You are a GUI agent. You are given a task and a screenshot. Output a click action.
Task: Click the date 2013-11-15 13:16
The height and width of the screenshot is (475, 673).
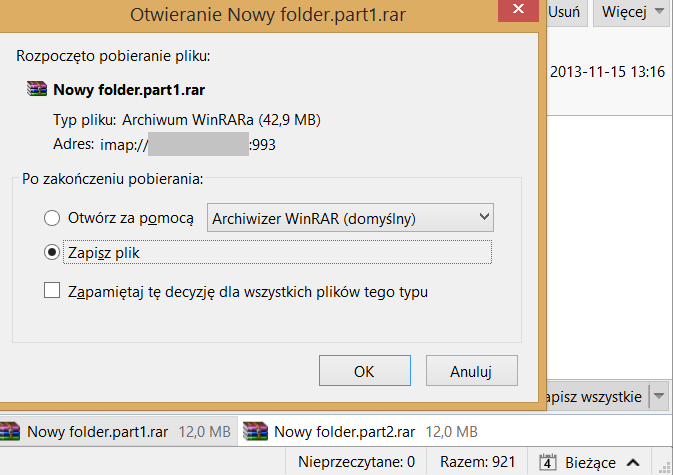point(607,72)
